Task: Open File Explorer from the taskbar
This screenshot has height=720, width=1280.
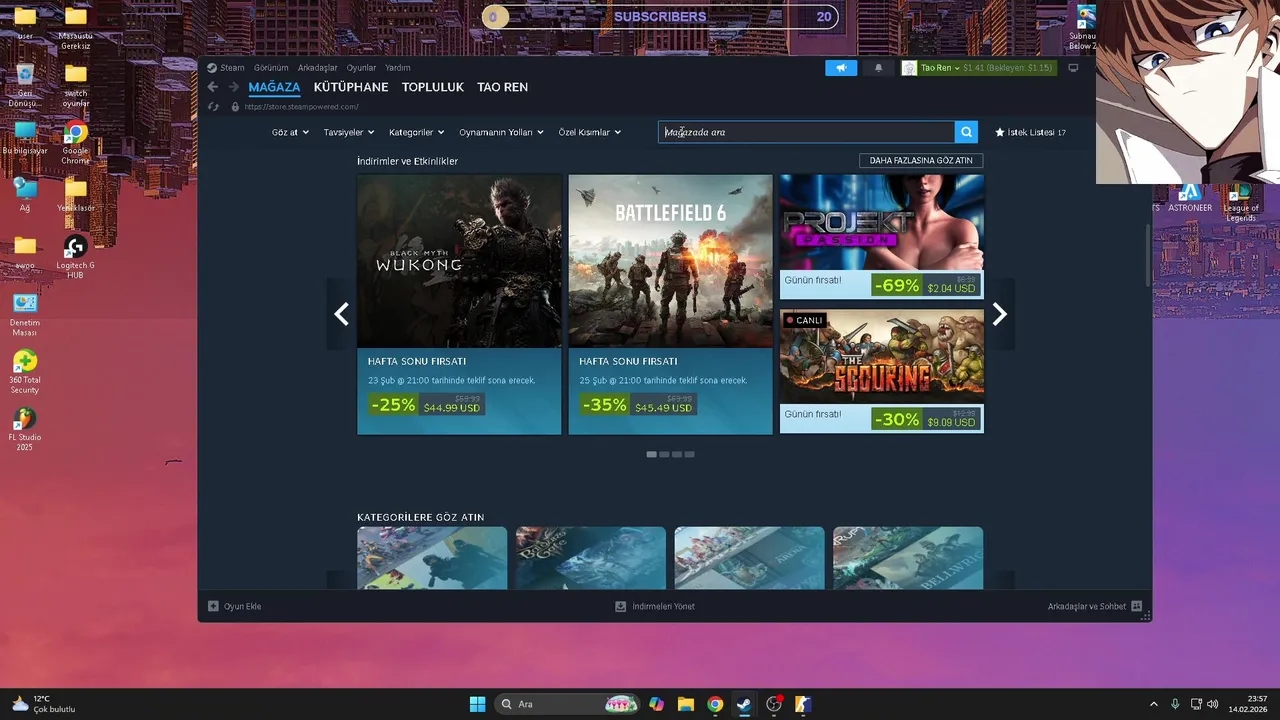Action: 685,704
